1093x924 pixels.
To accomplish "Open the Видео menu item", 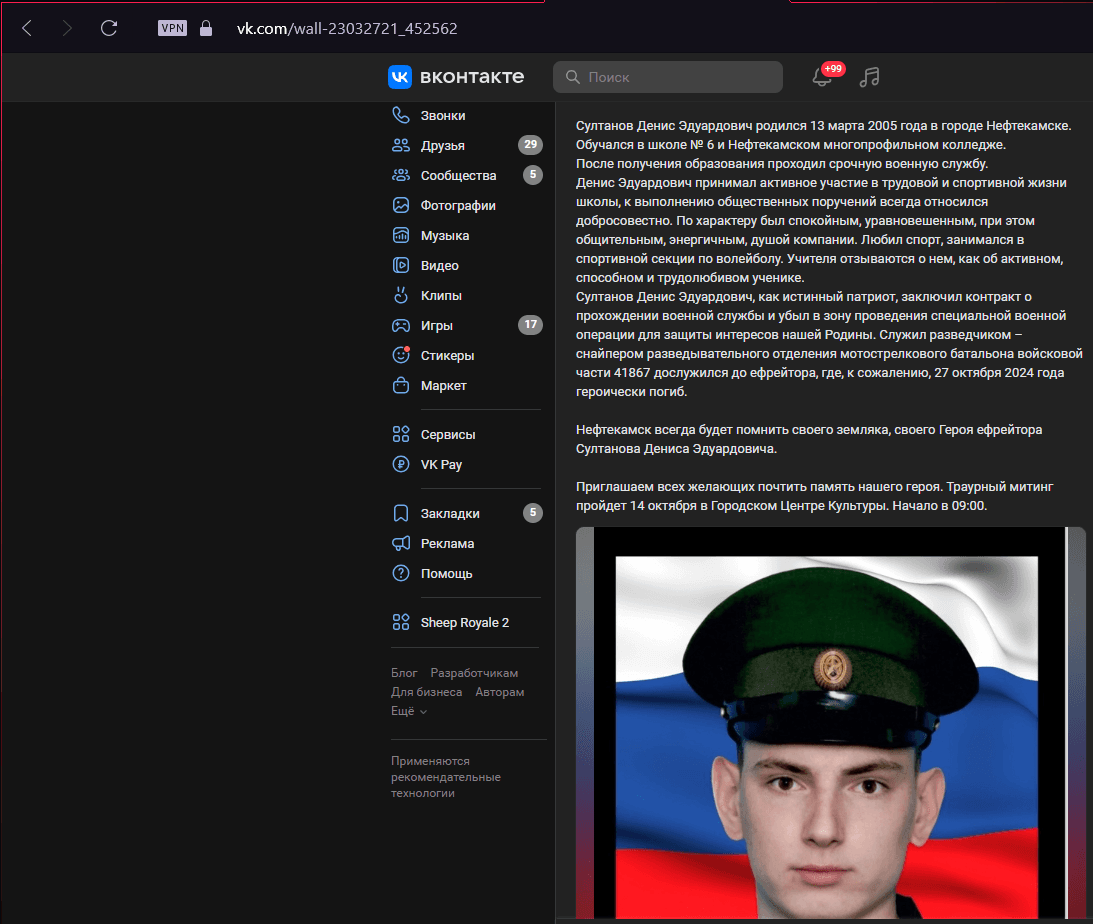I will 440,265.
